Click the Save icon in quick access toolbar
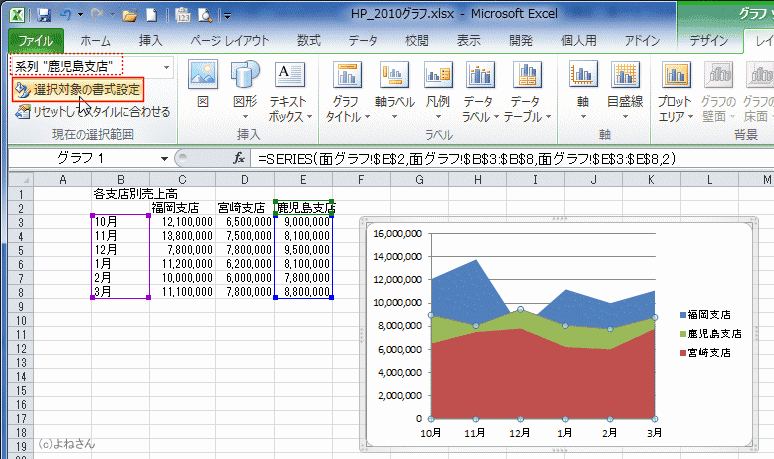This screenshot has width=774, height=459. tap(42, 16)
